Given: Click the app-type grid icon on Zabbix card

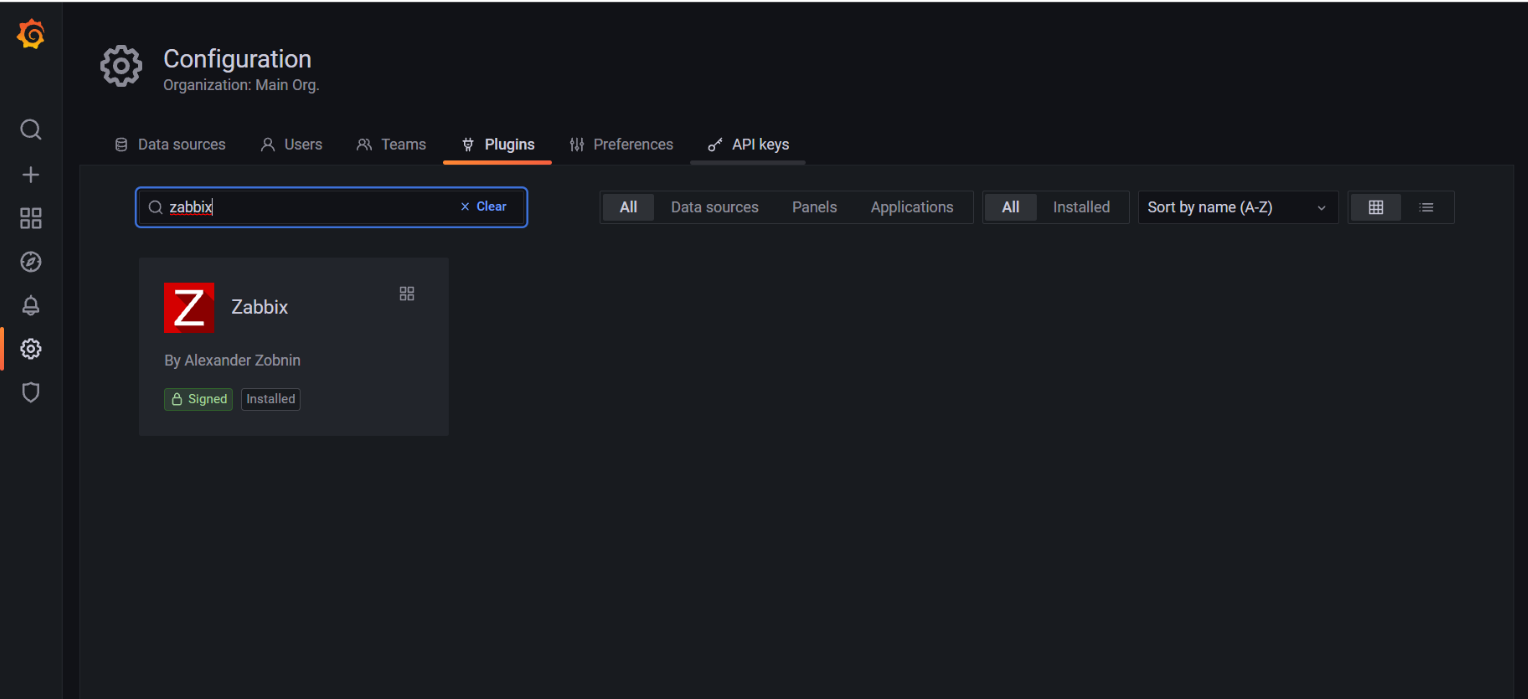Looking at the screenshot, I should coord(407,294).
